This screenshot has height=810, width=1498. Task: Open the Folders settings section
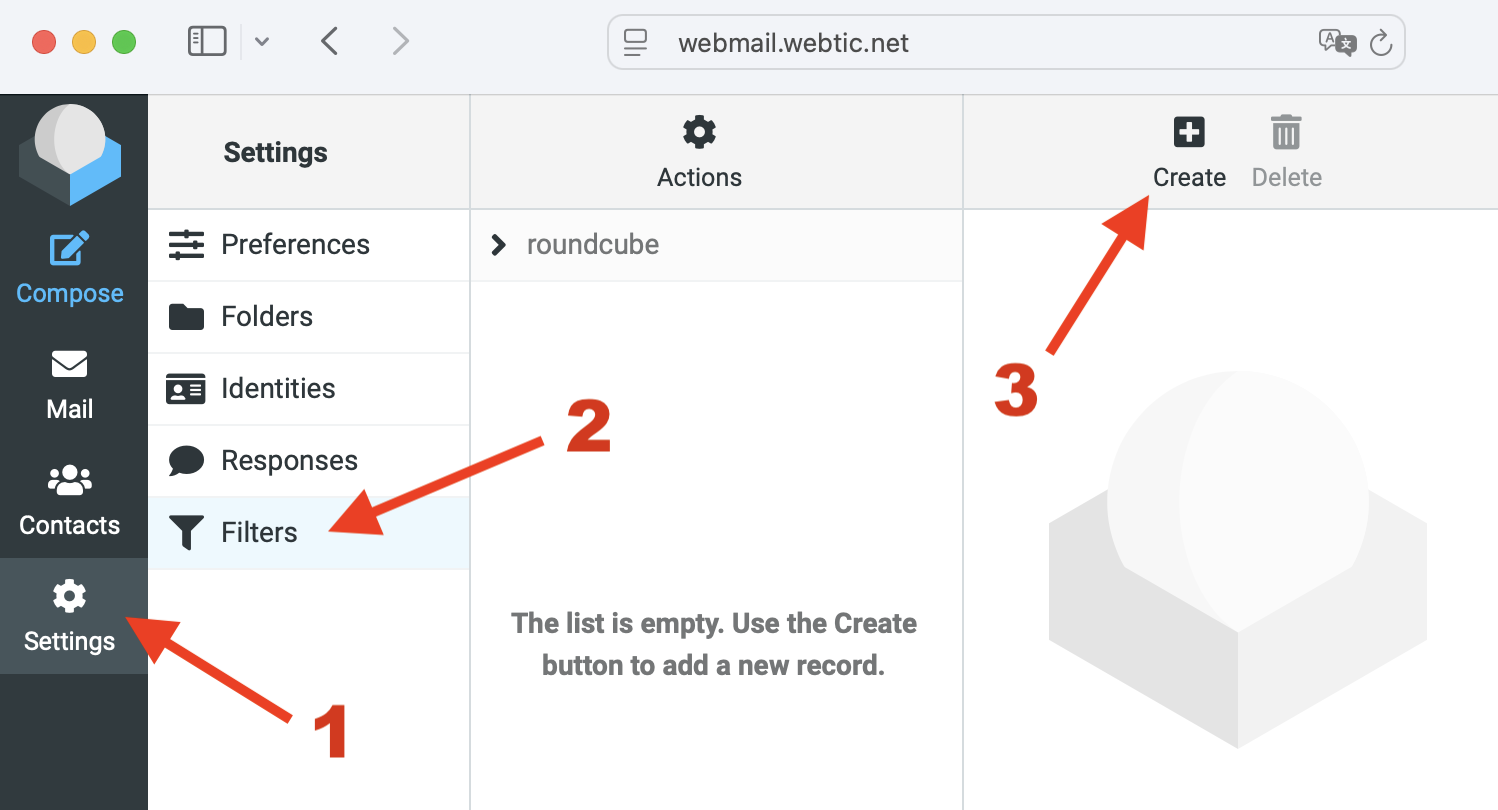[x=309, y=317]
